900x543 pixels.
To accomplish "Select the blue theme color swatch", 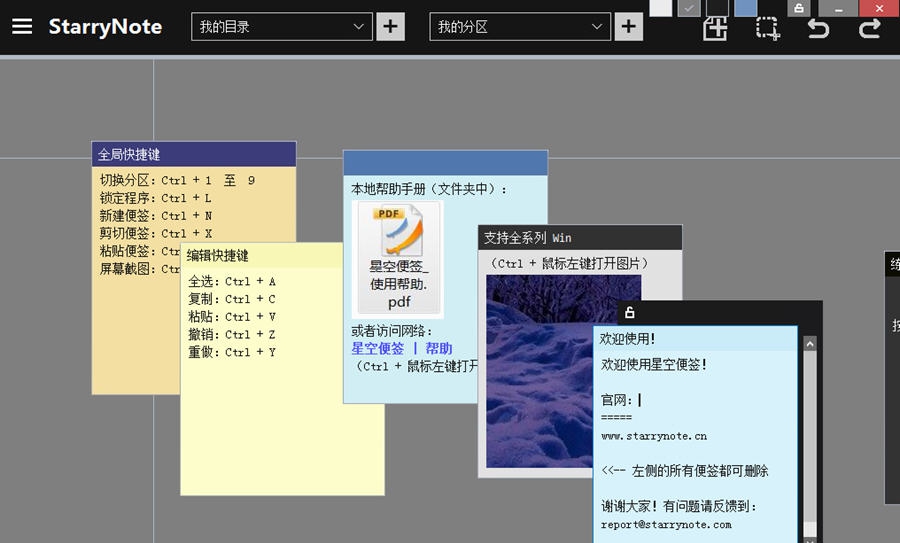I will point(746,8).
